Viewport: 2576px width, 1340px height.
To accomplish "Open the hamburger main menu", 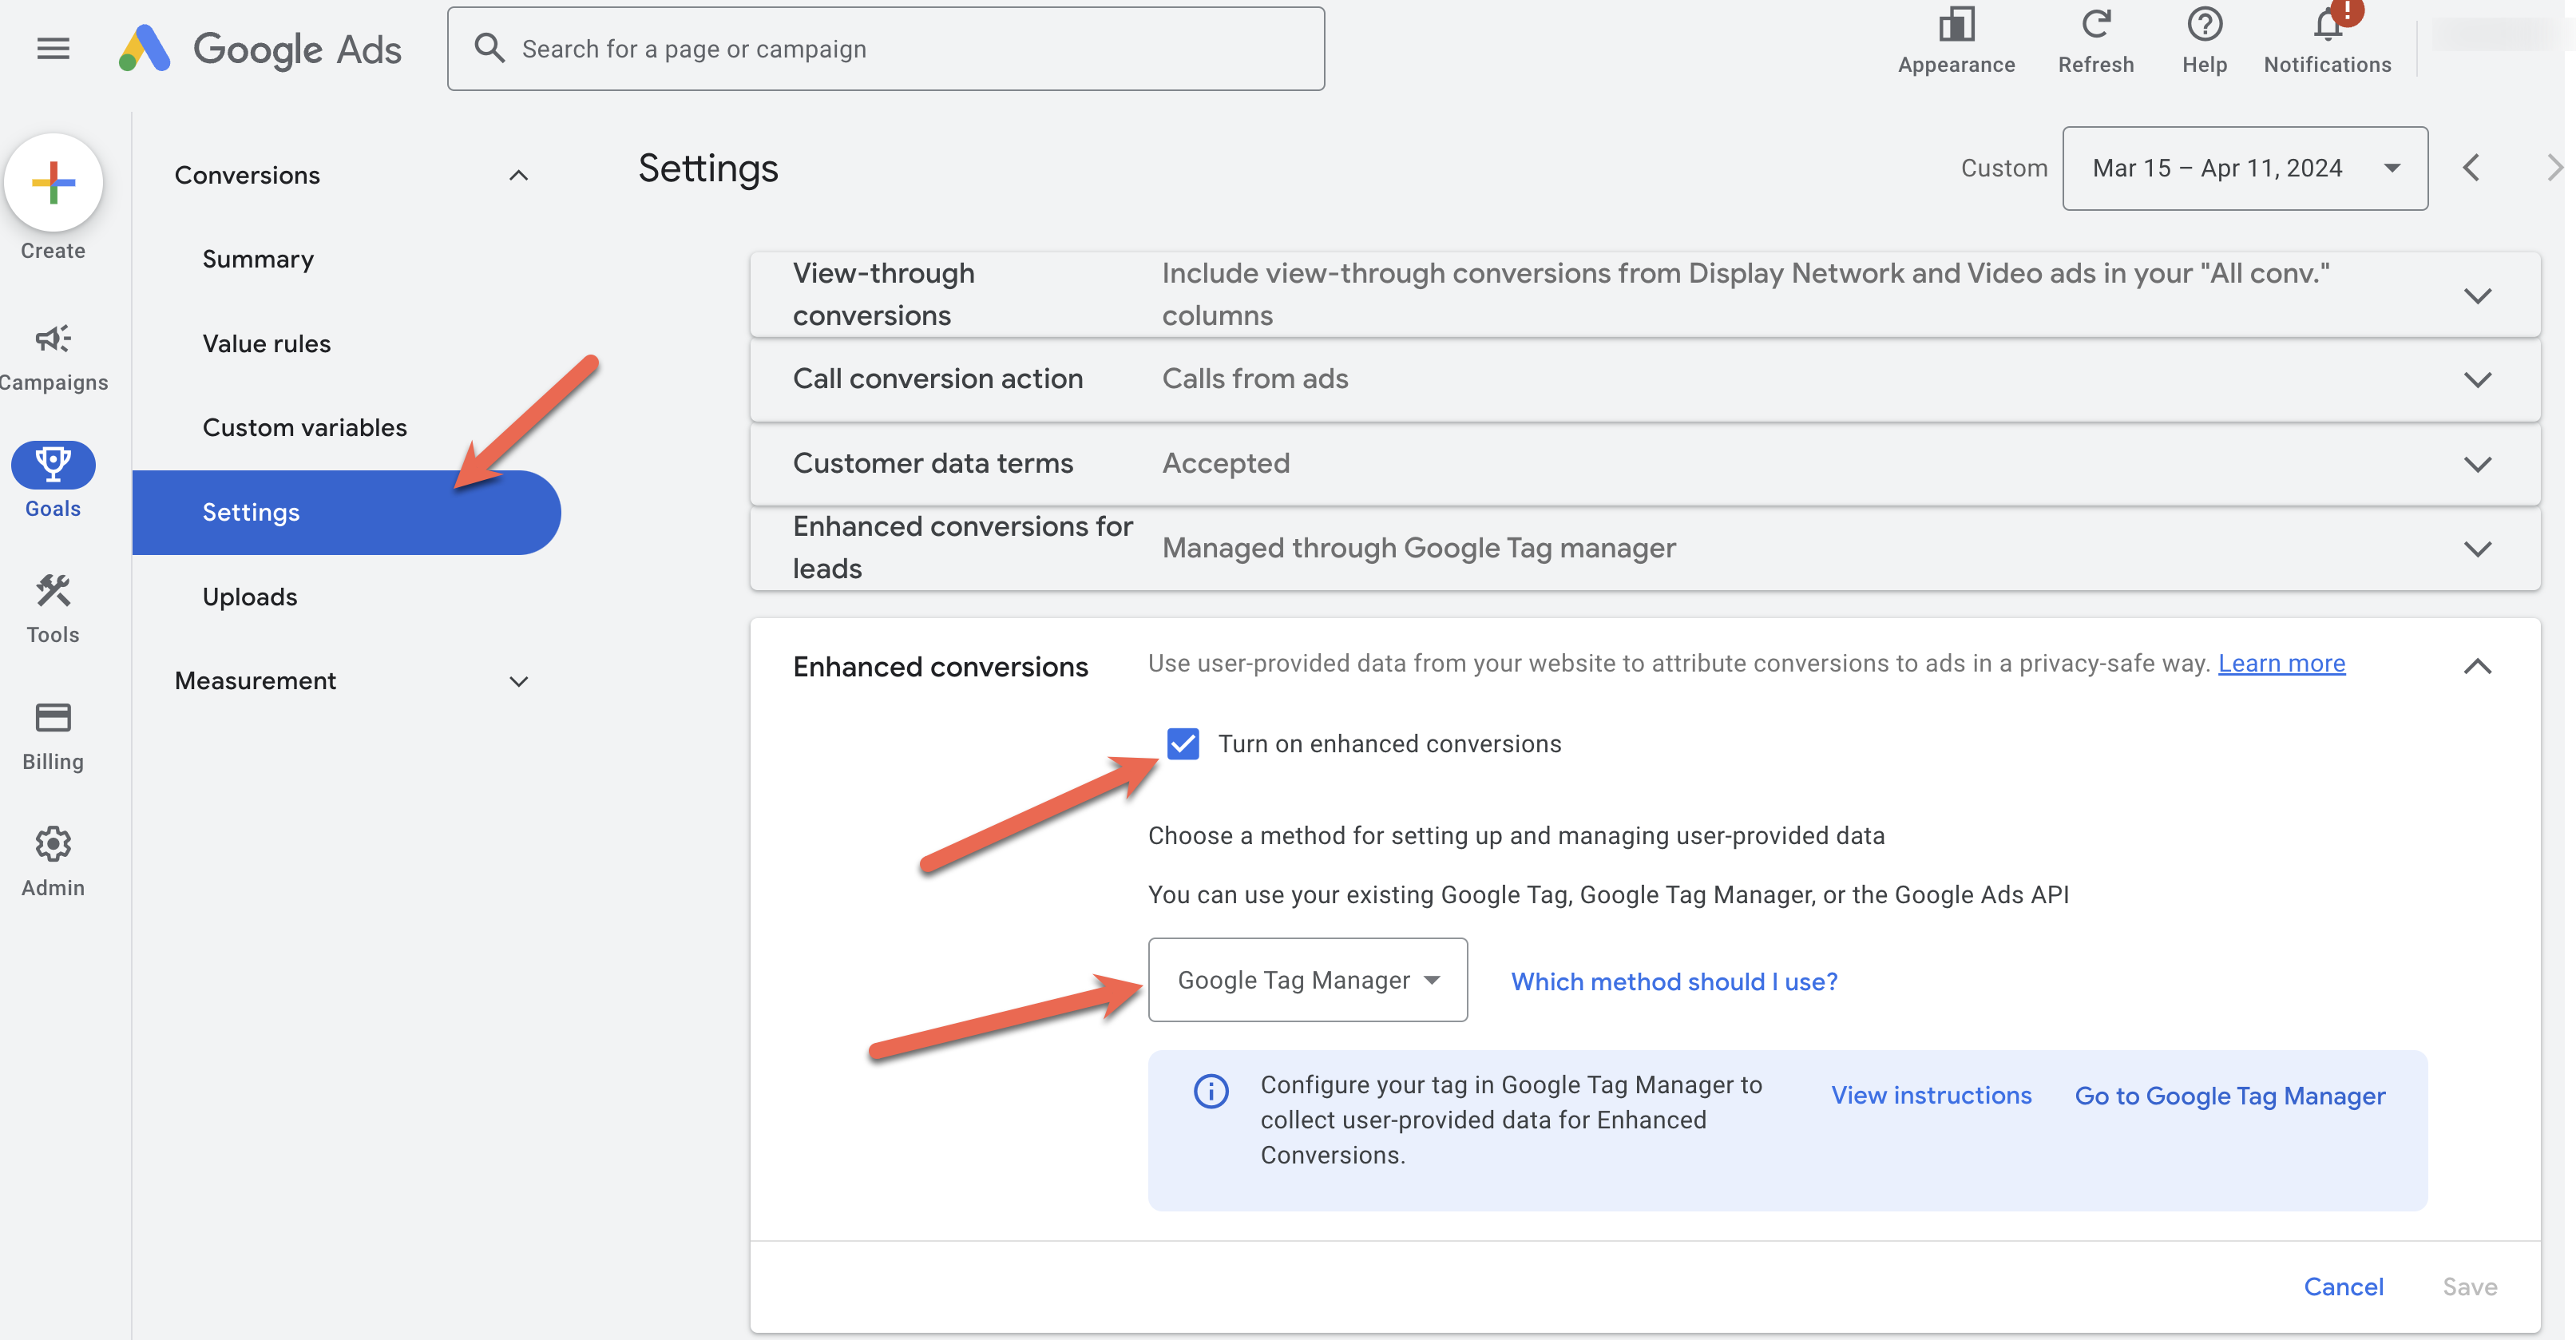I will [53, 48].
